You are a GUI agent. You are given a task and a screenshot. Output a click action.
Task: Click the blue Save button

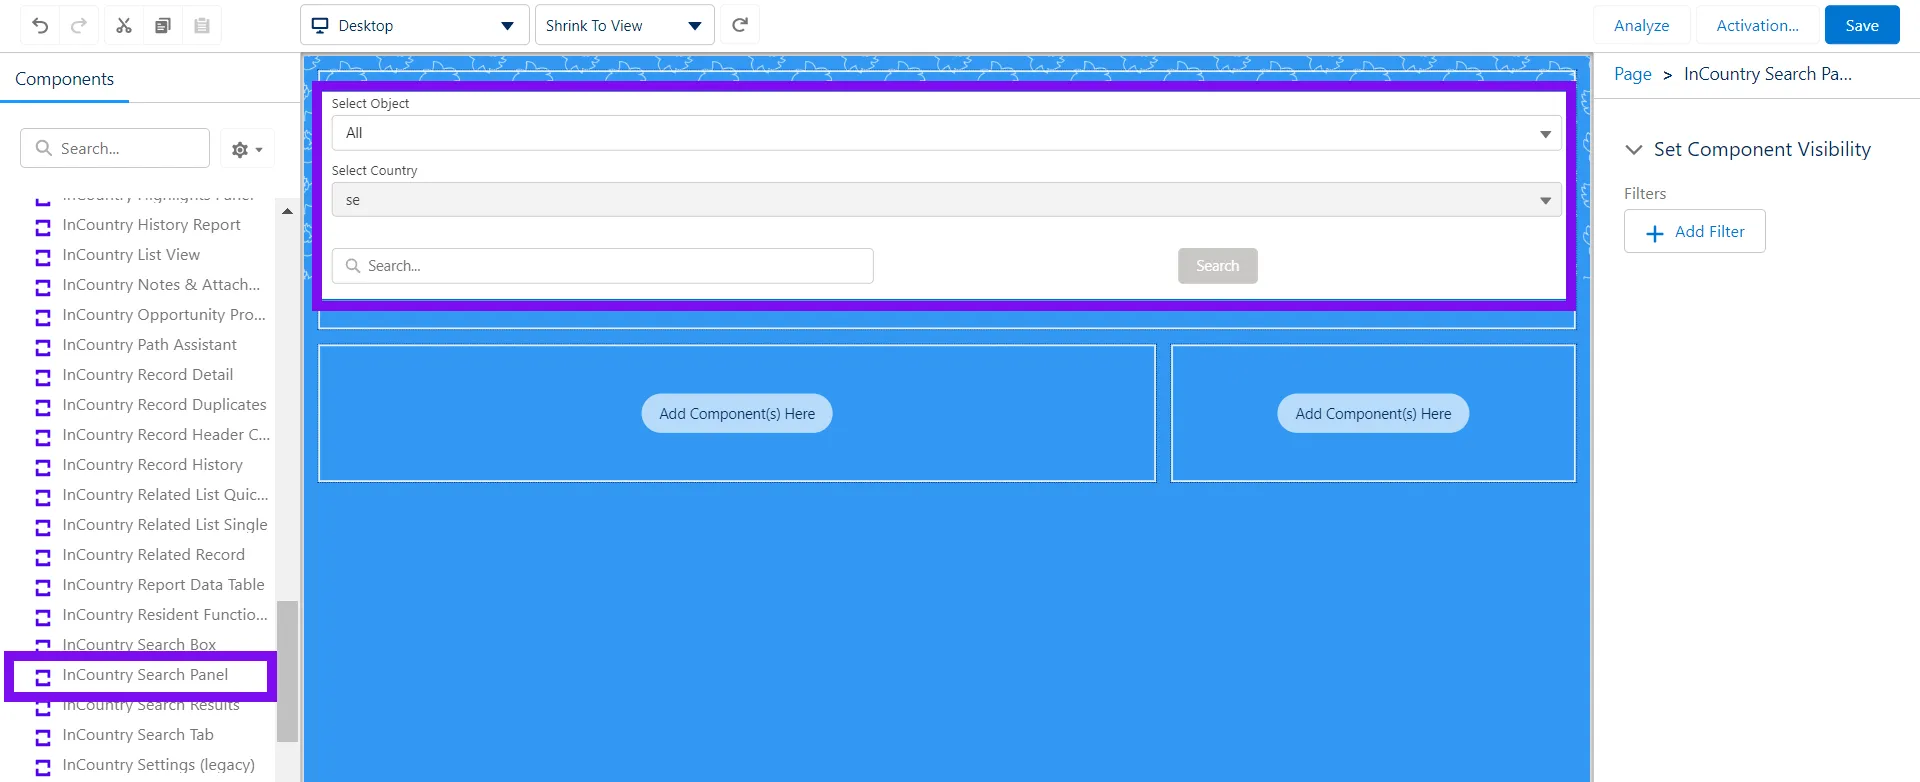pos(1861,26)
